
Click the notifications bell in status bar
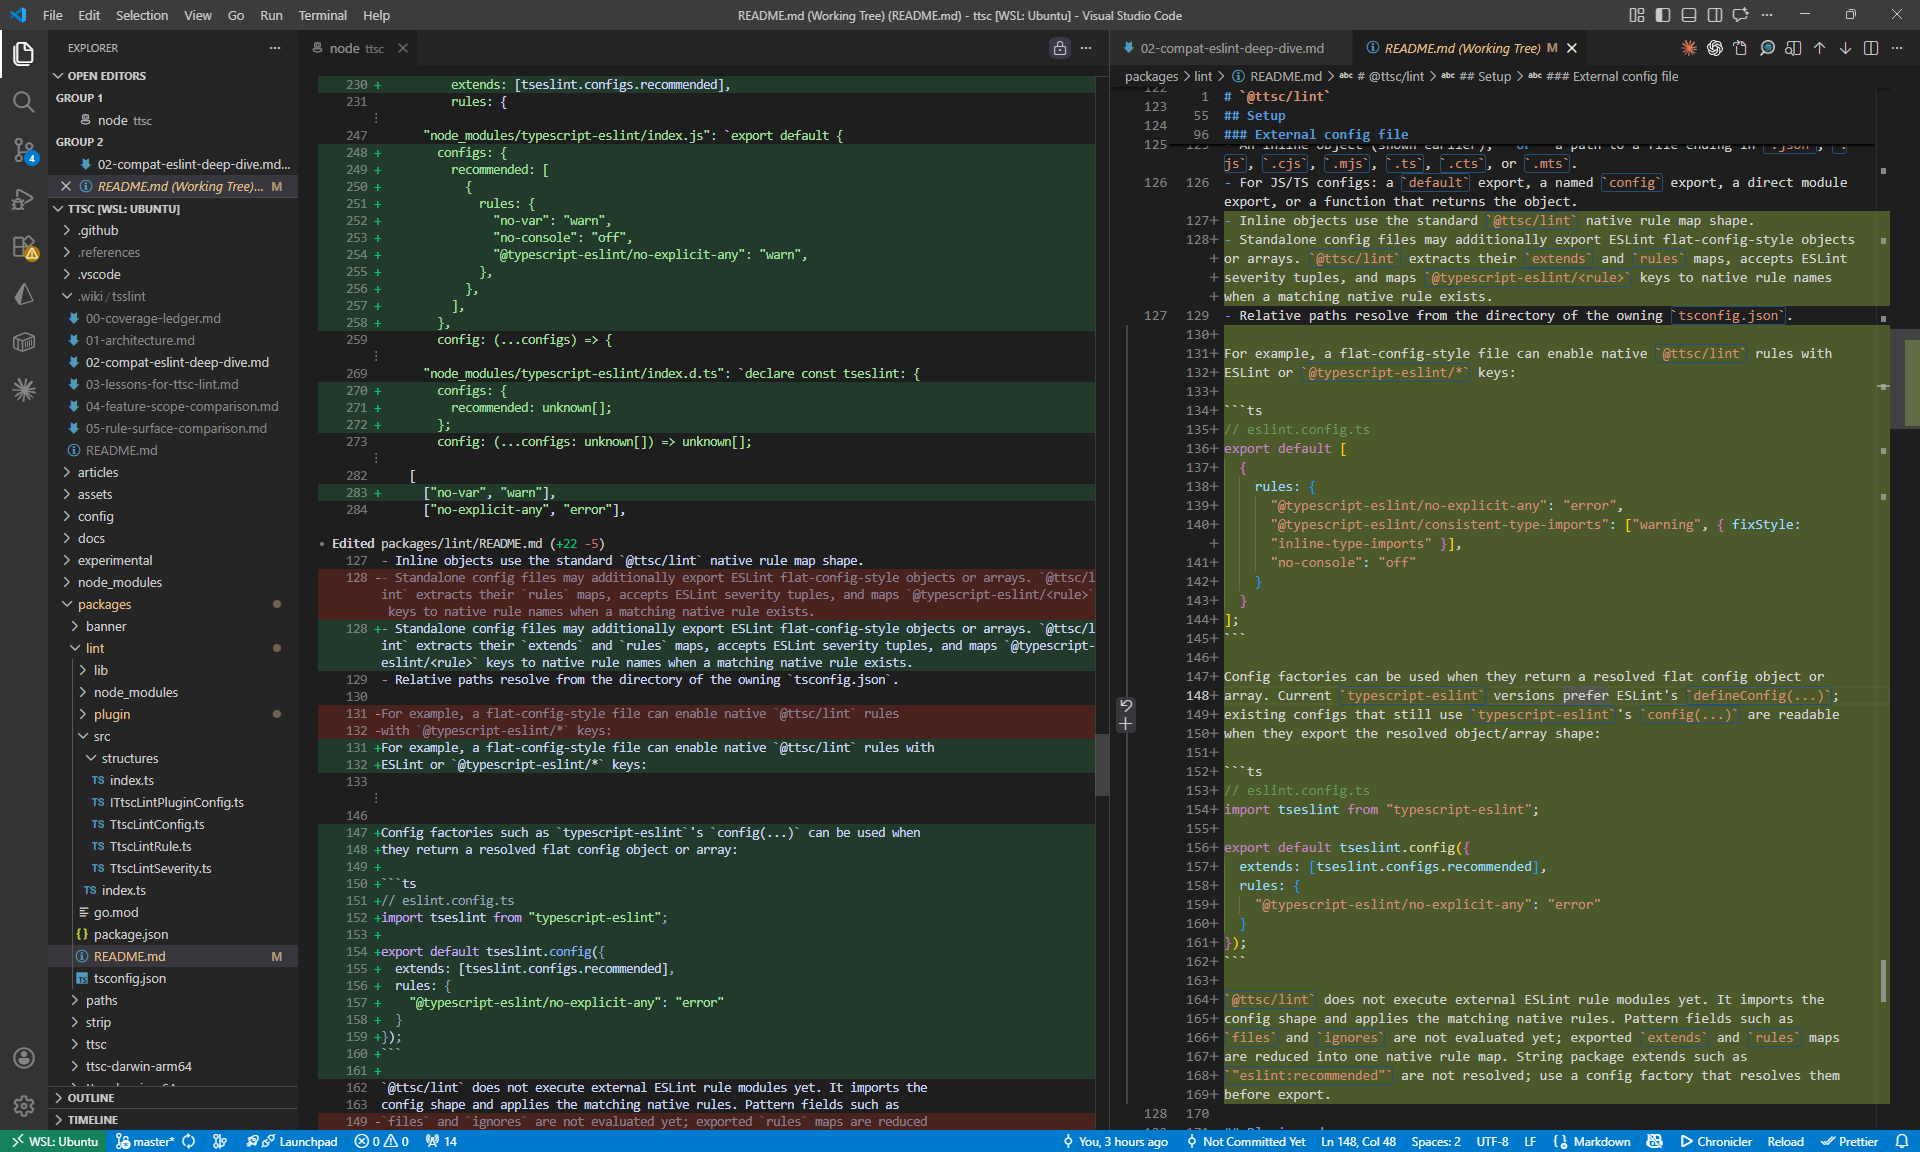point(1902,1141)
